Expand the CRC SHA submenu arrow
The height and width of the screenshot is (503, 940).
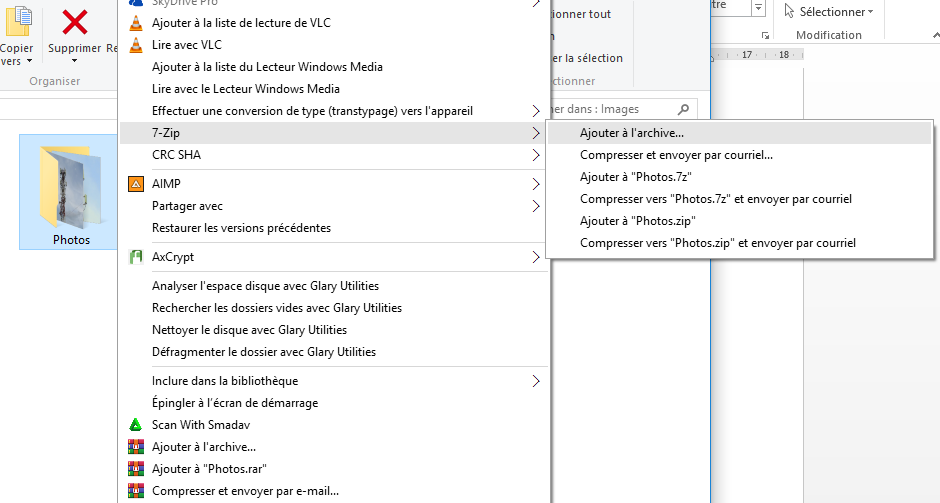point(536,155)
